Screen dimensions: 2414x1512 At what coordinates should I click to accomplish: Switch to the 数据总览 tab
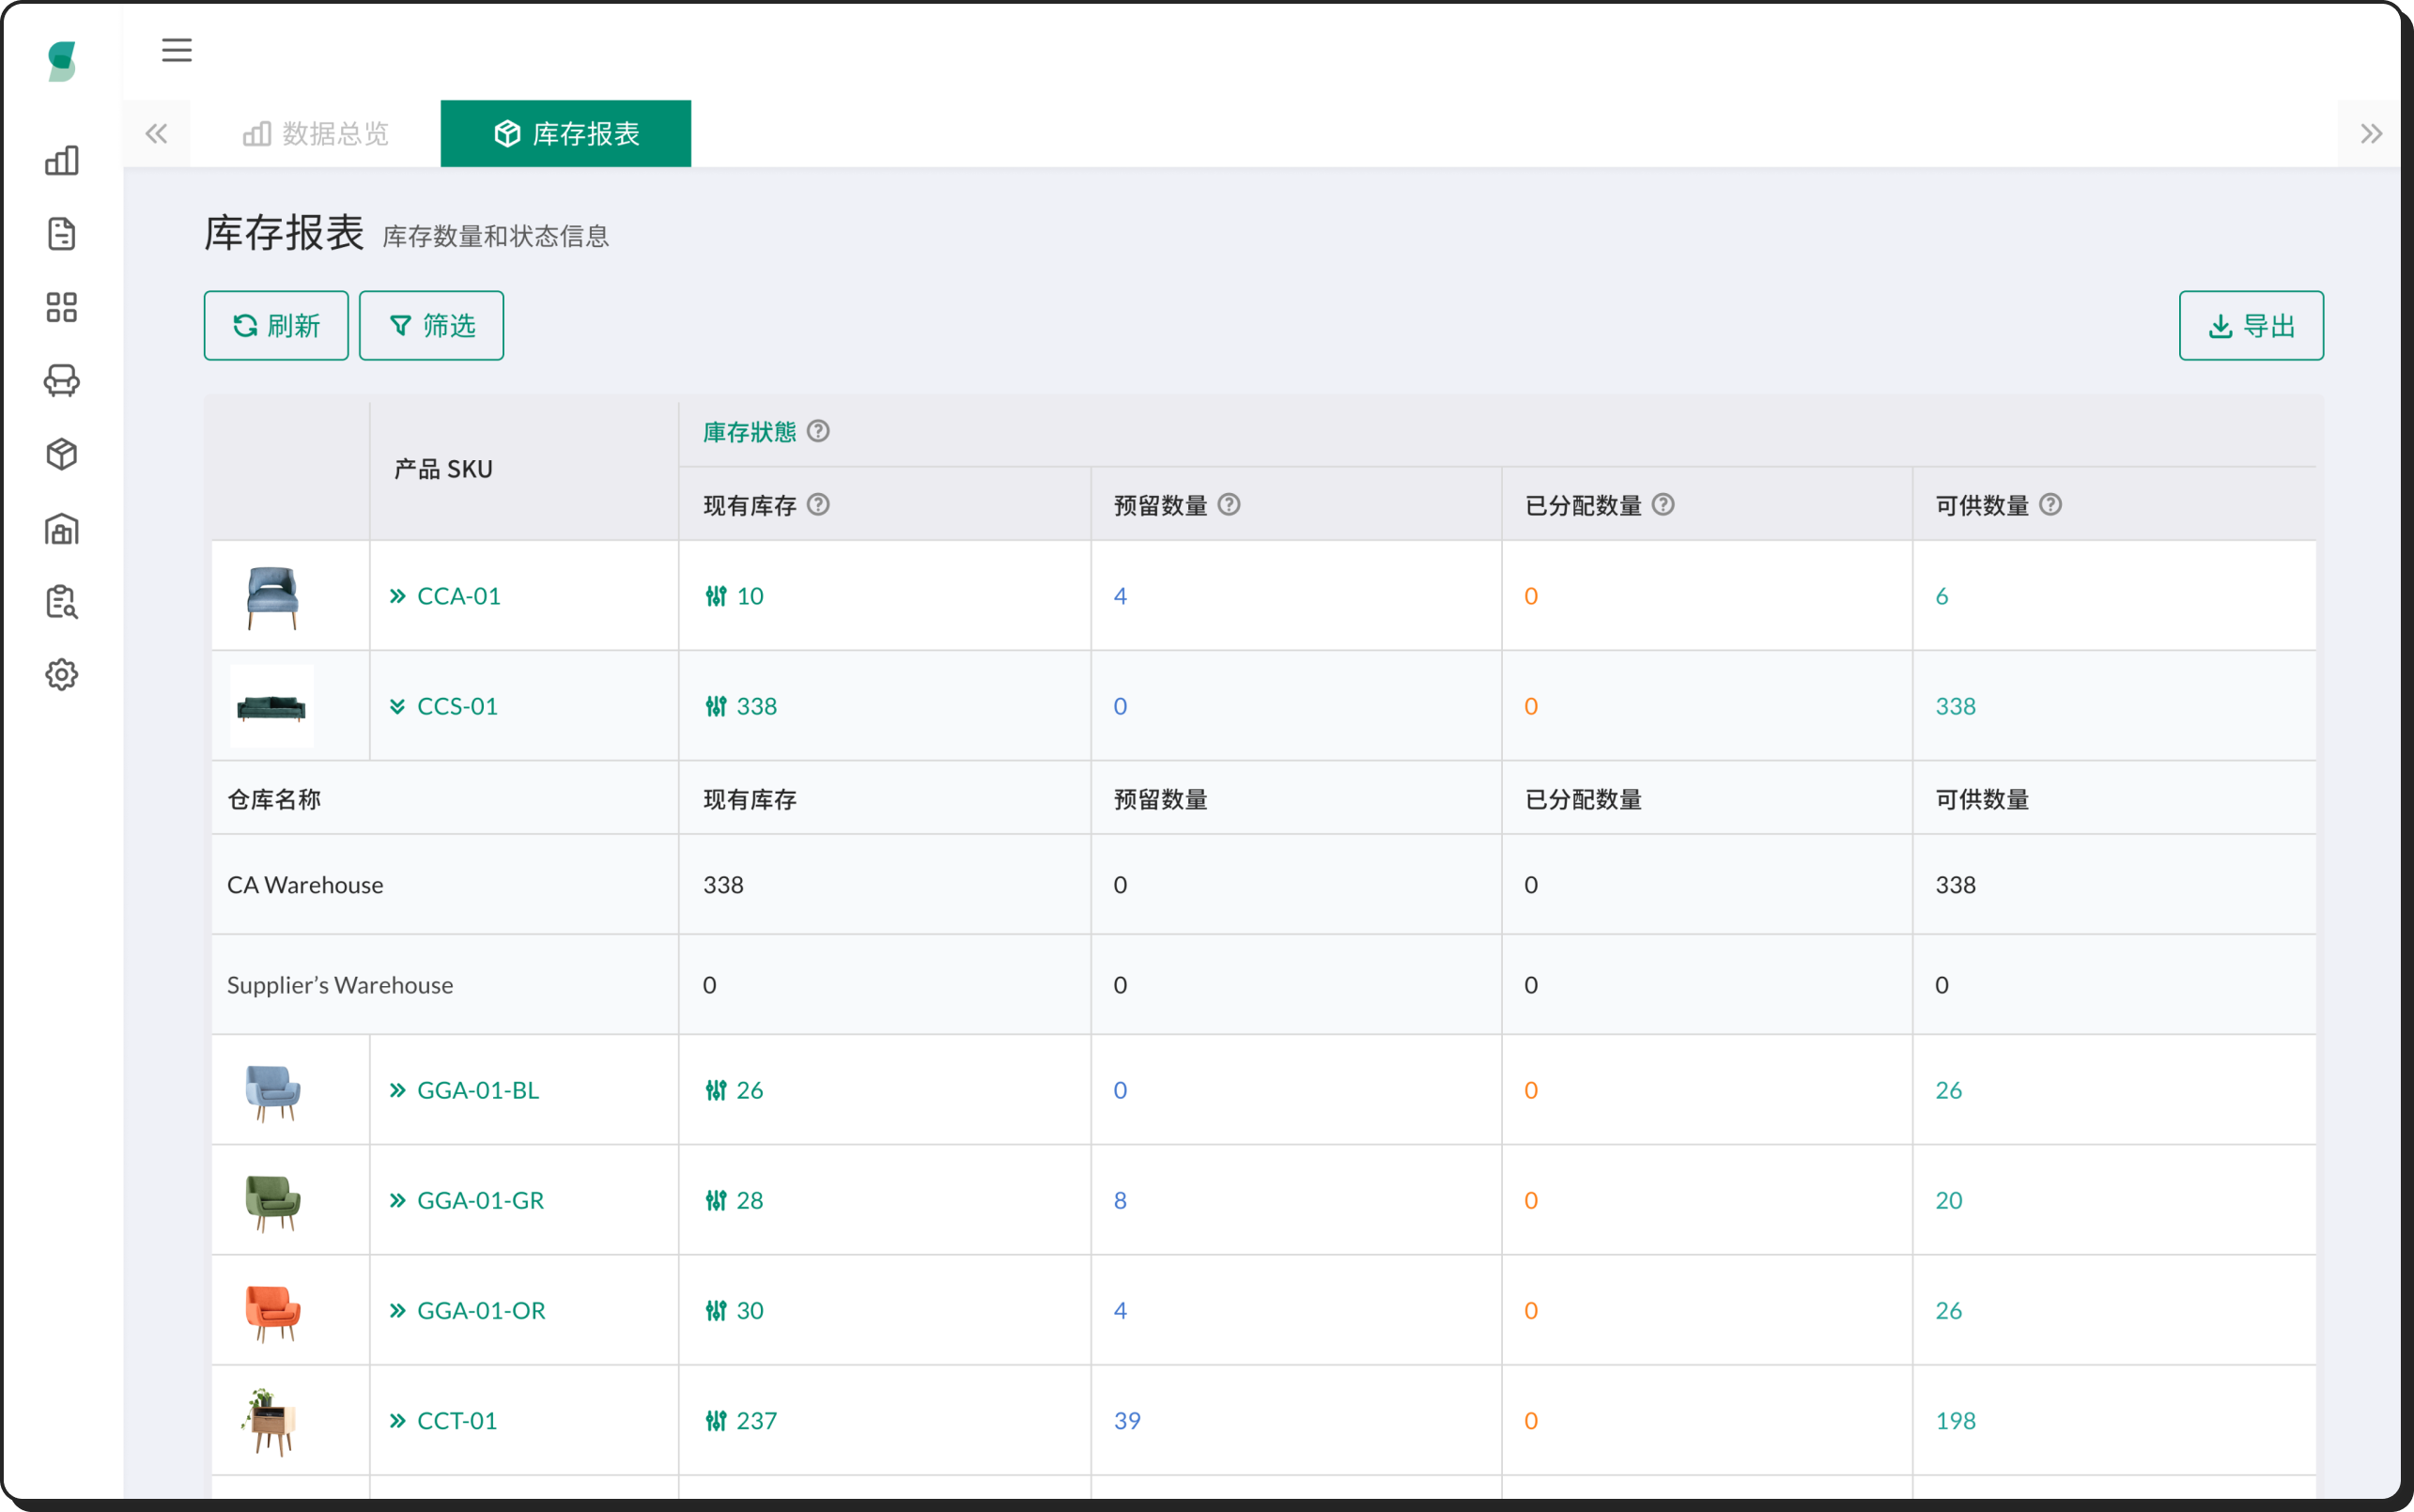point(315,134)
